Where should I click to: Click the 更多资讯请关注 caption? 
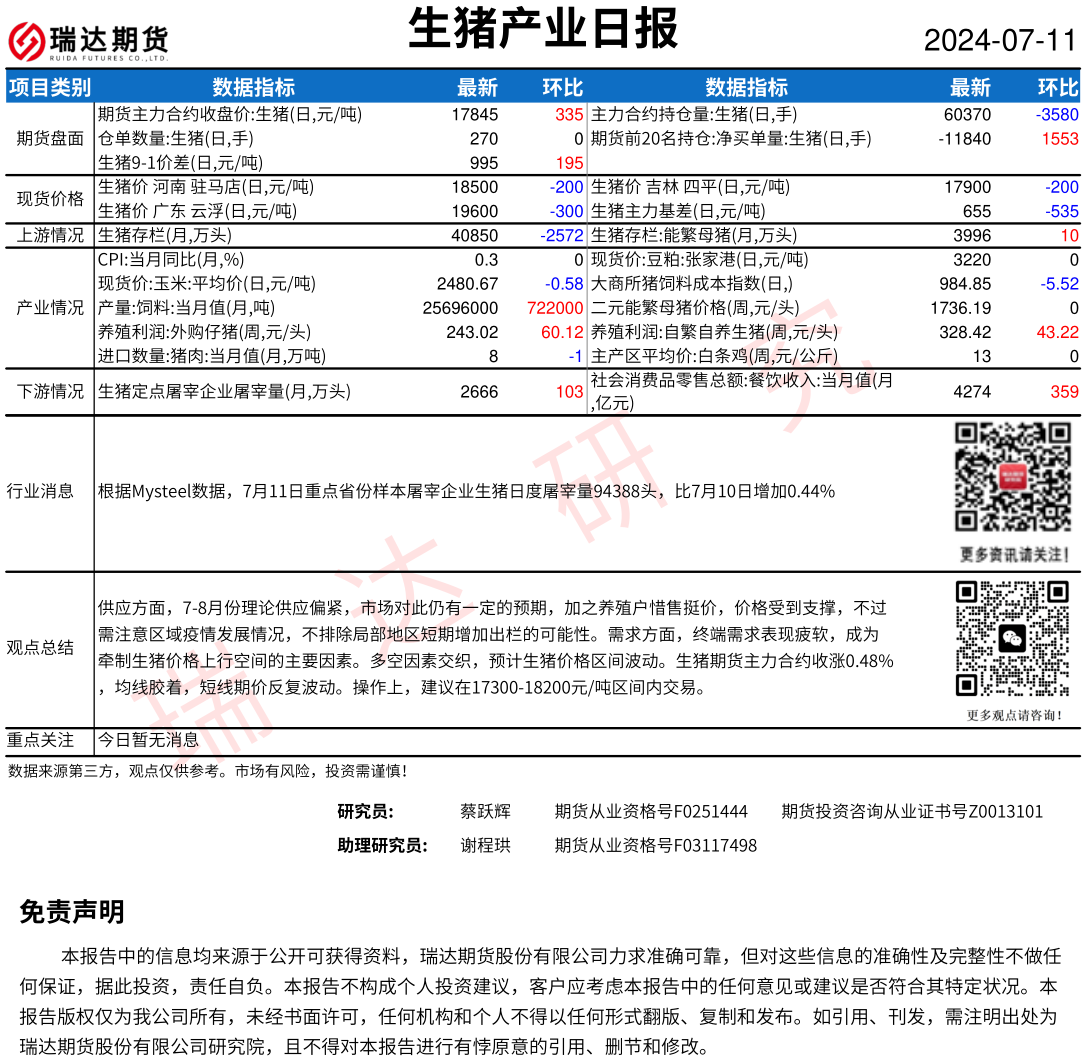pos(1013,554)
